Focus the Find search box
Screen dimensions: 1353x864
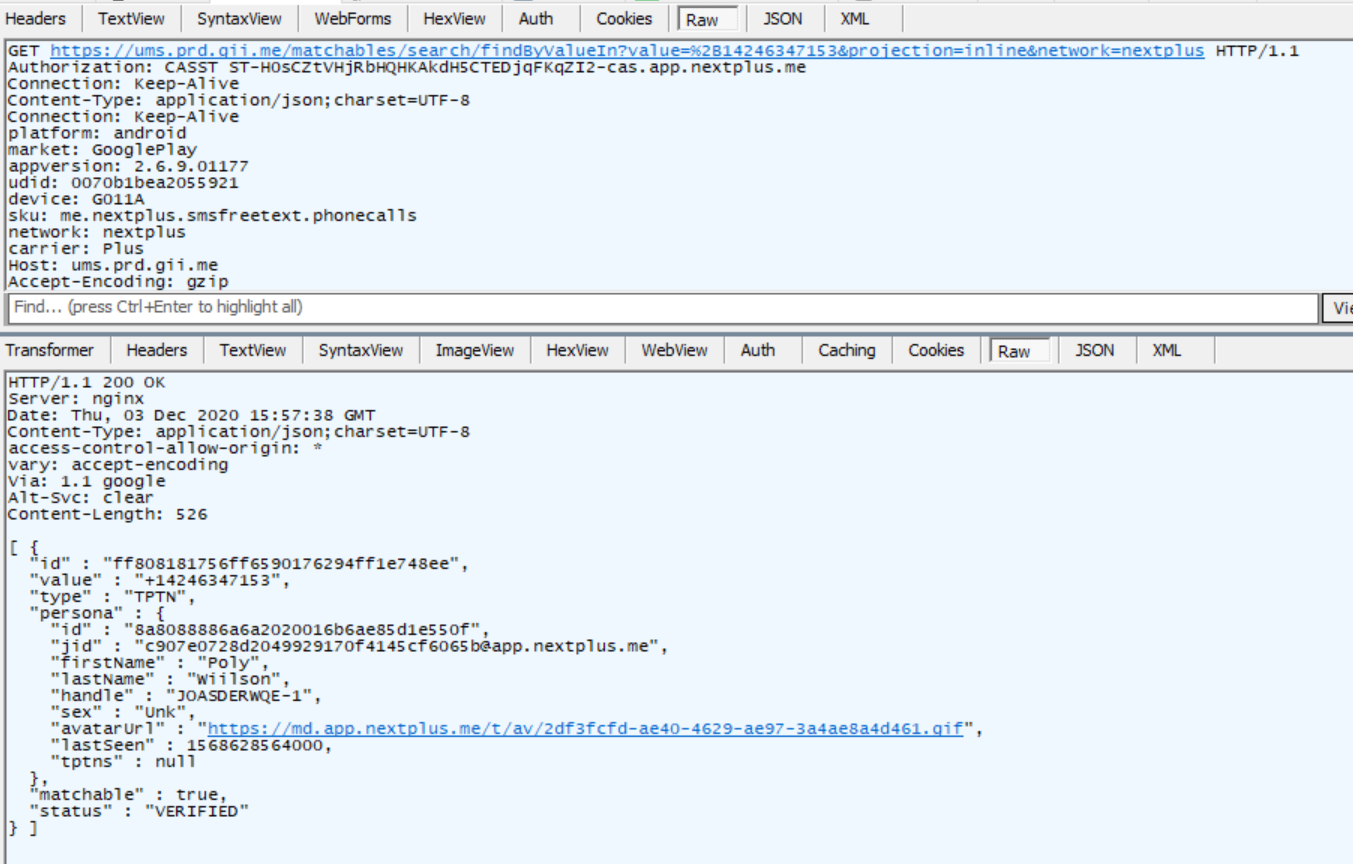pyautogui.click(x=663, y=307)
